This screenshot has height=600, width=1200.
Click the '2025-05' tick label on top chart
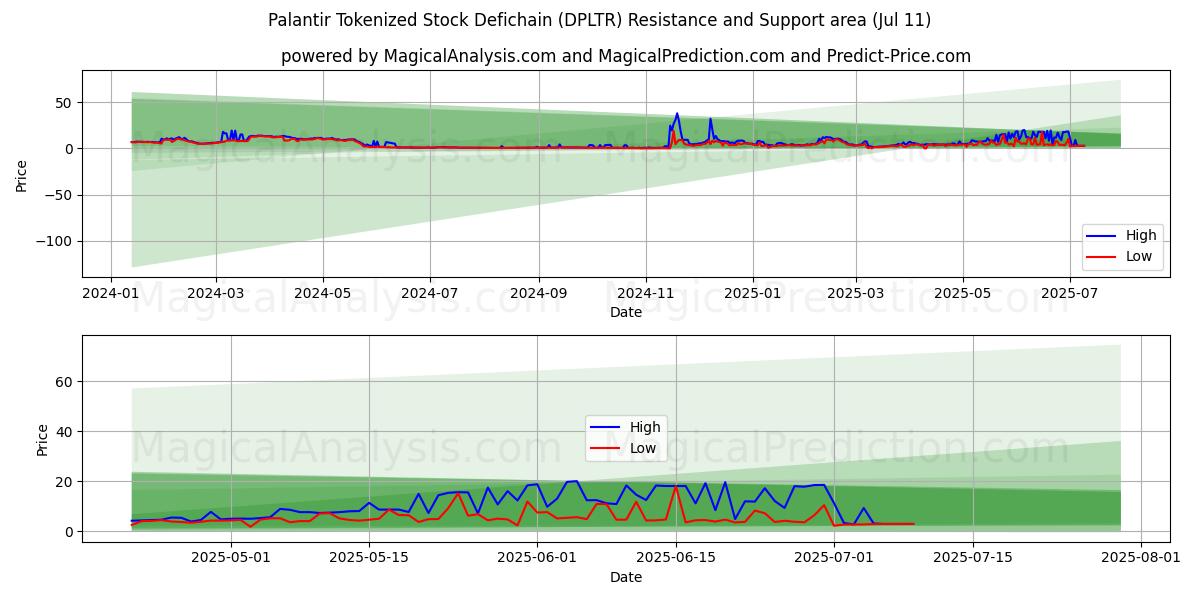point(963,293)
